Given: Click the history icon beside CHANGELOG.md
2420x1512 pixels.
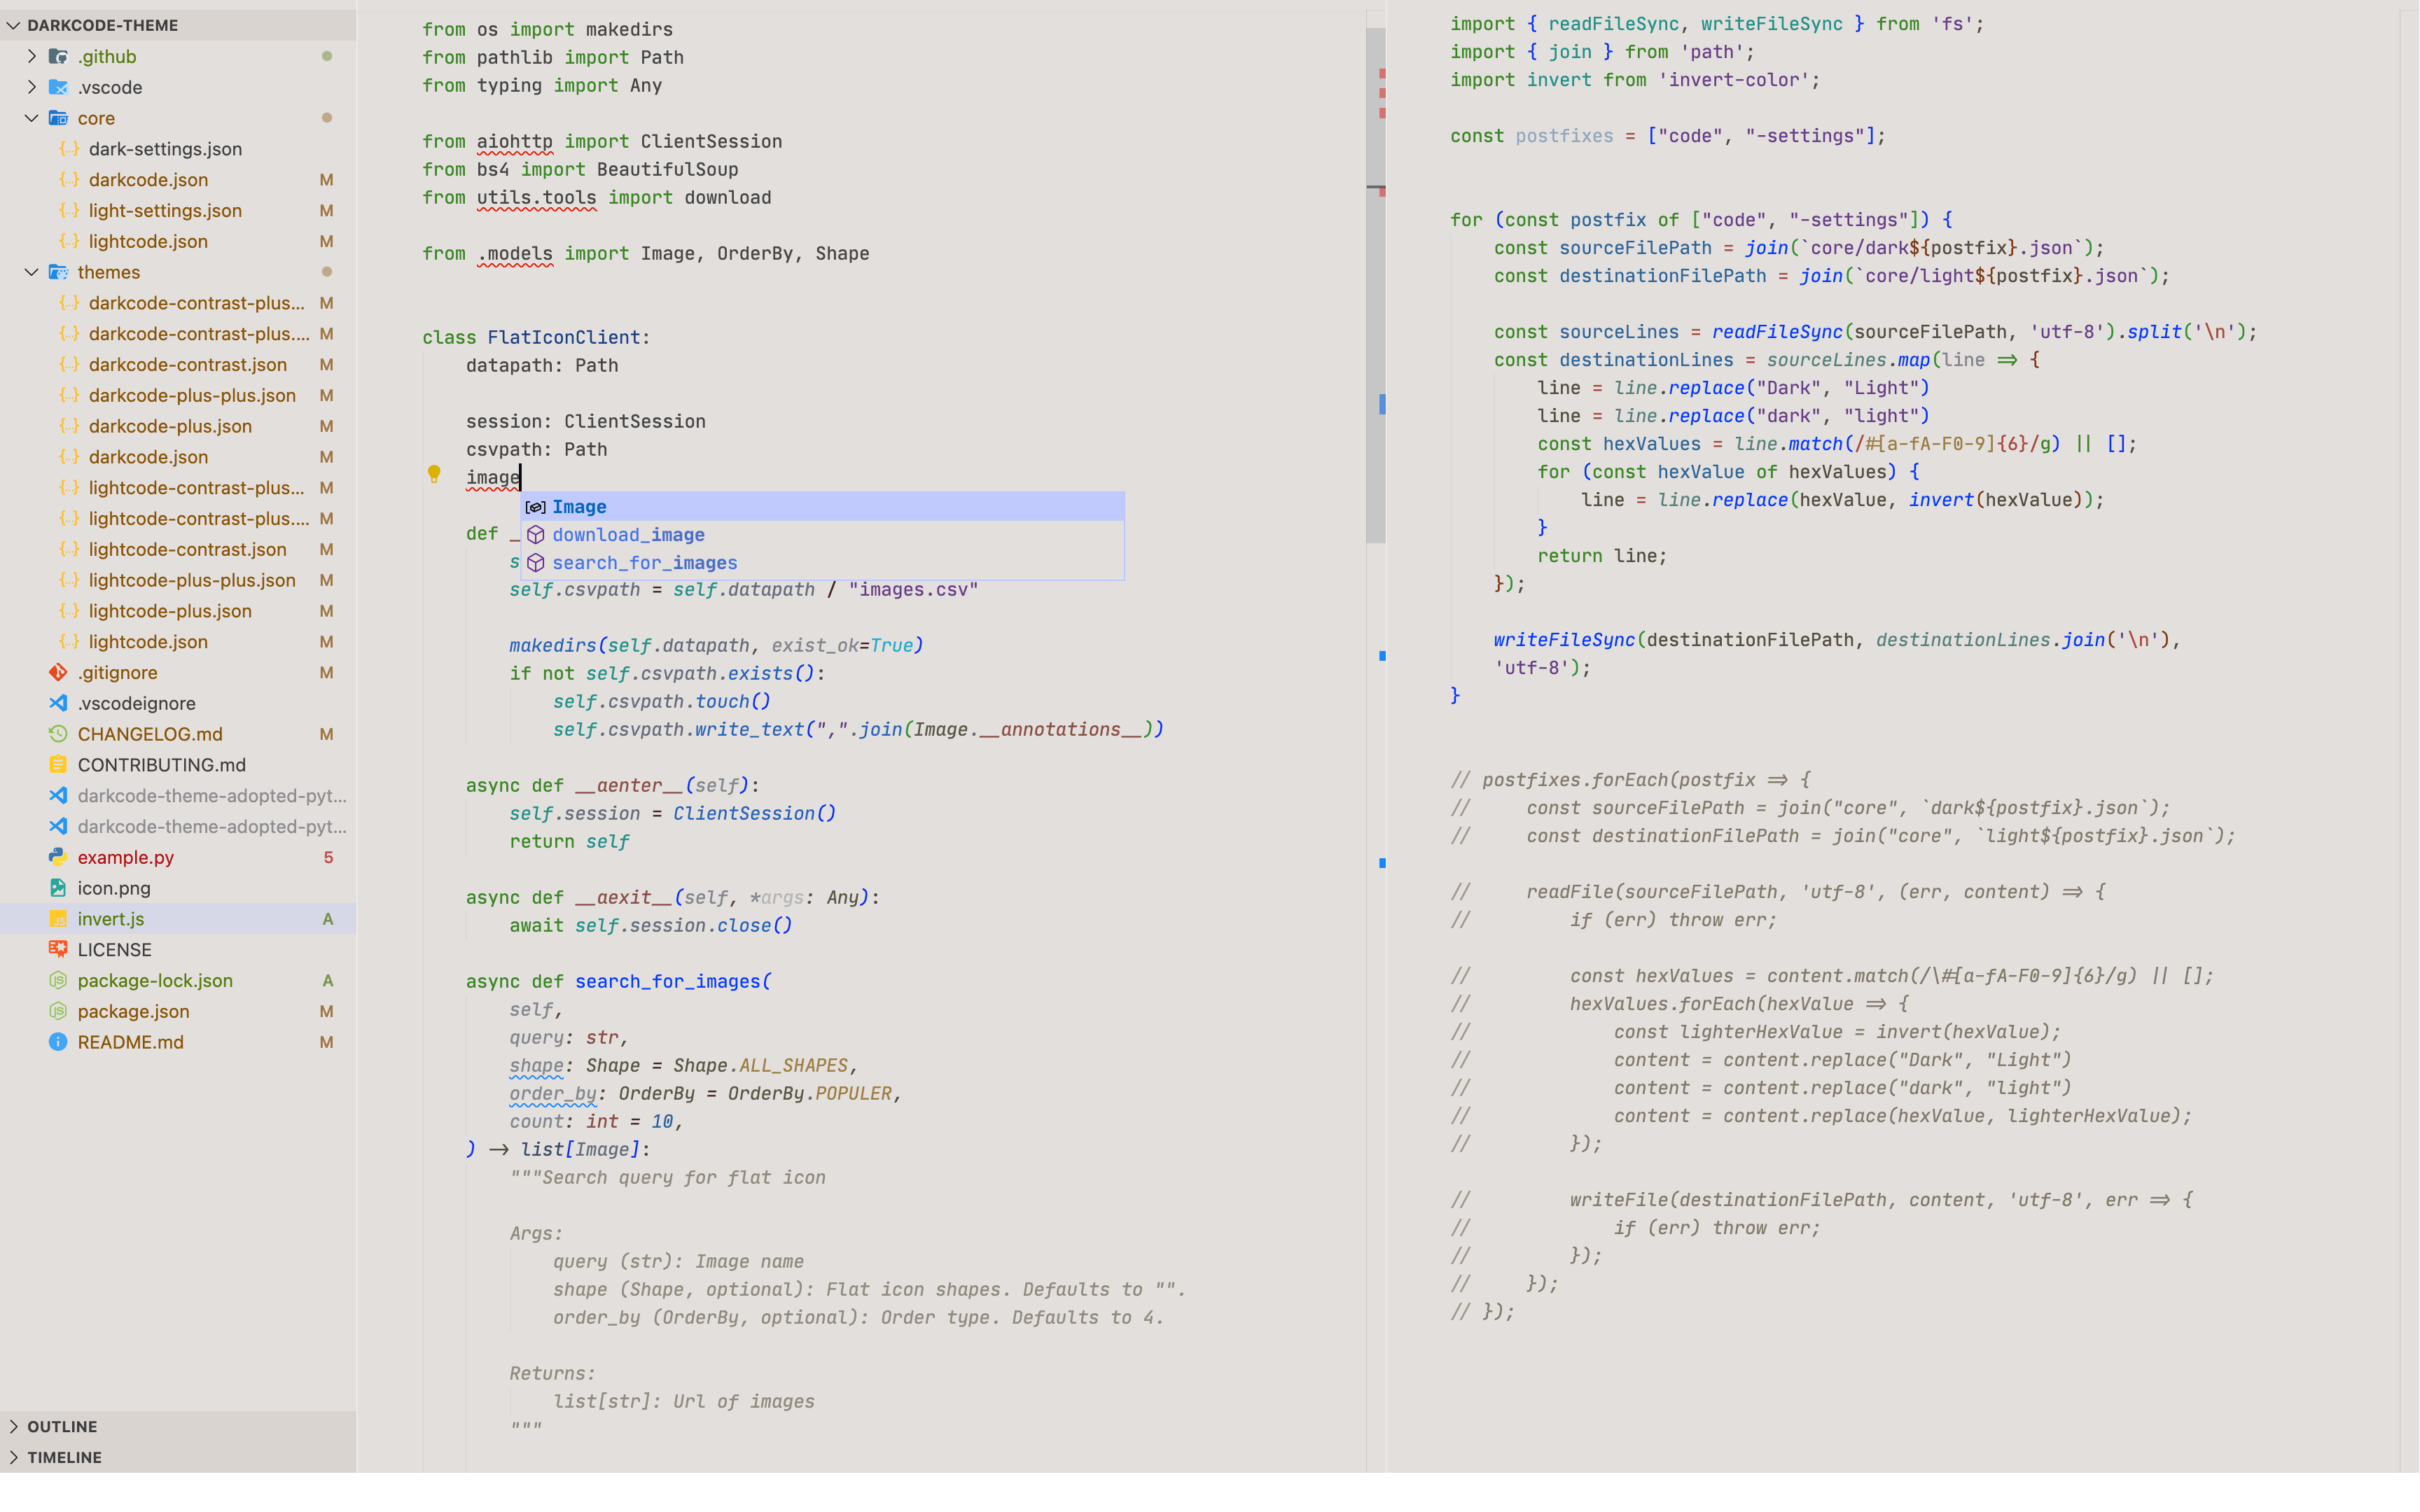Looking at the screenshot, I should click(58, 734).
